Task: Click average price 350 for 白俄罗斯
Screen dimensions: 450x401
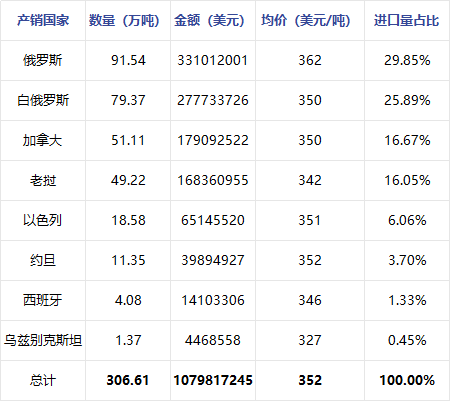Action: click(x=310, y=100)
